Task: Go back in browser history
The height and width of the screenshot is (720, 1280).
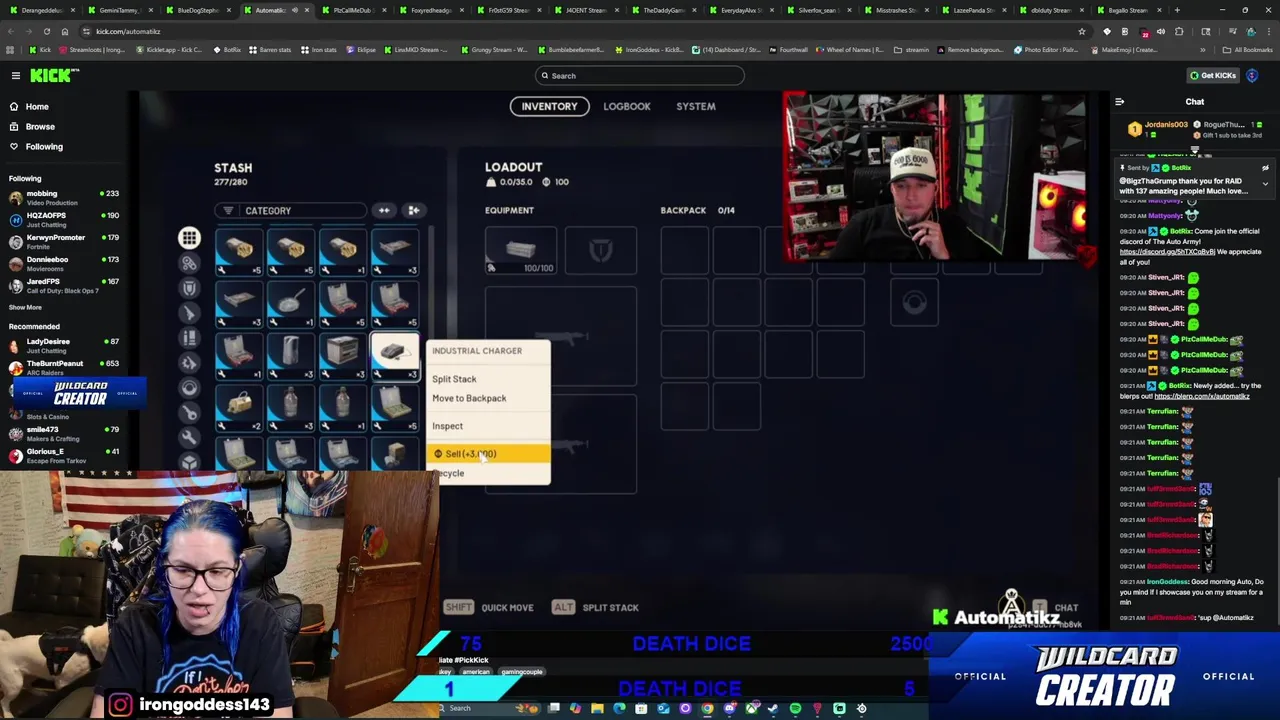Action: (x=10, y=31)
